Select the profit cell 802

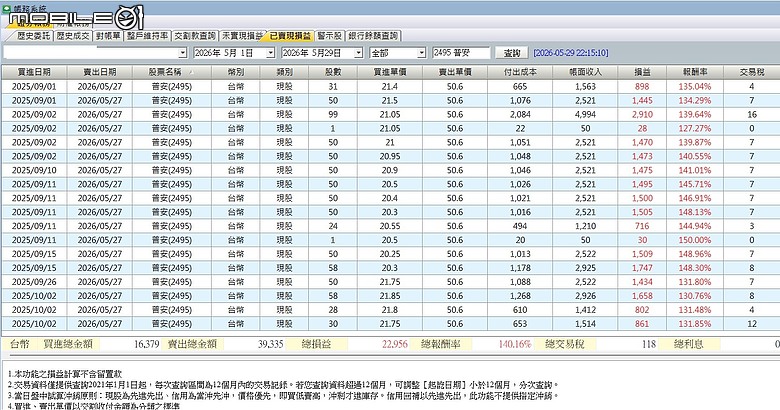(642, 309)
